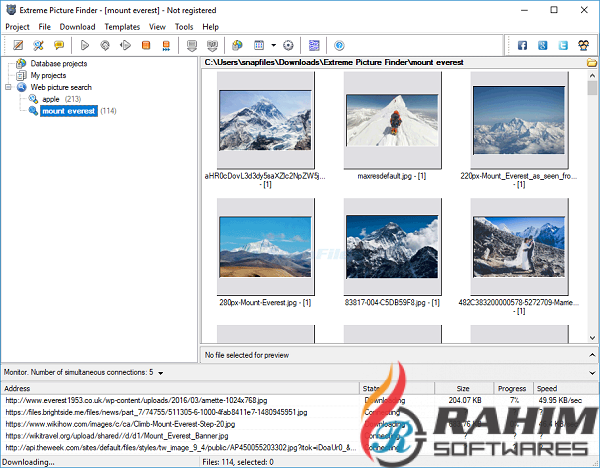
Task: Click the Twitter icon in toolbar
Action: coord(563,45)
